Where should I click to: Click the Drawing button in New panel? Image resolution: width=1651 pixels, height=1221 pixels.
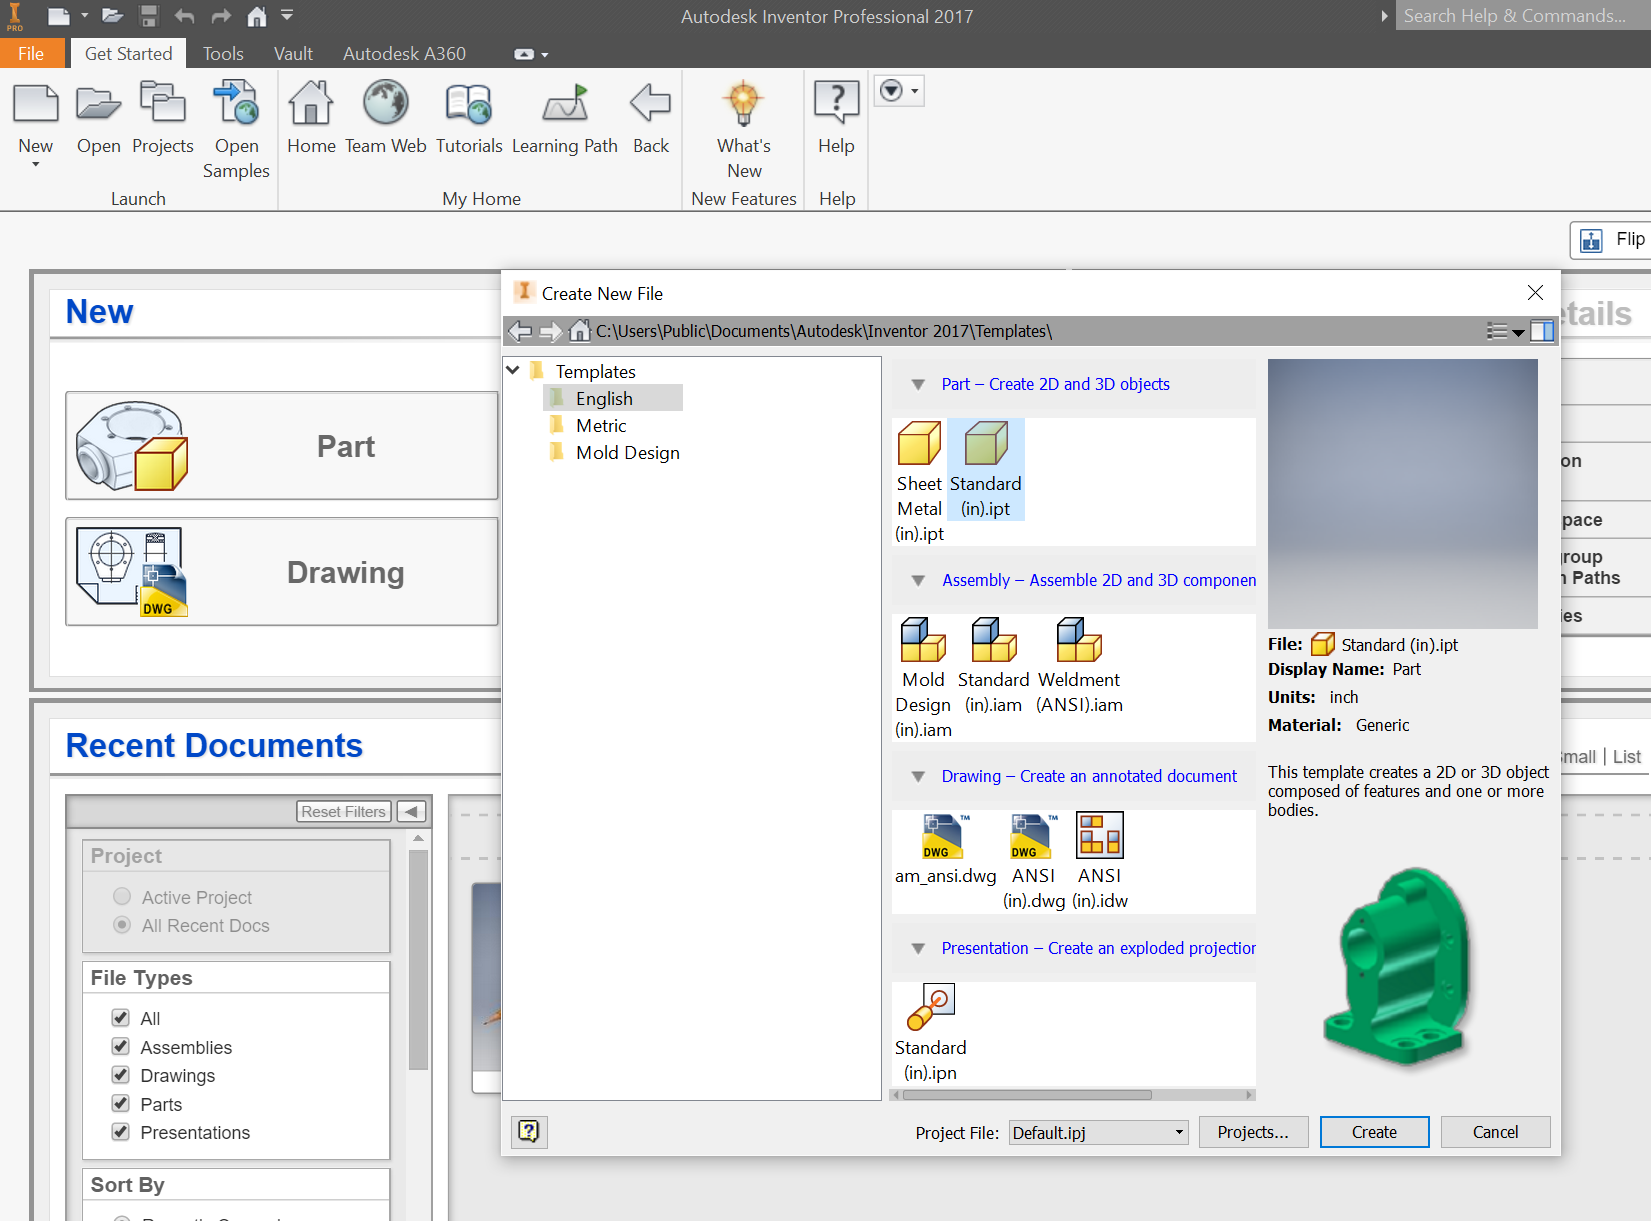click(282, 572)
